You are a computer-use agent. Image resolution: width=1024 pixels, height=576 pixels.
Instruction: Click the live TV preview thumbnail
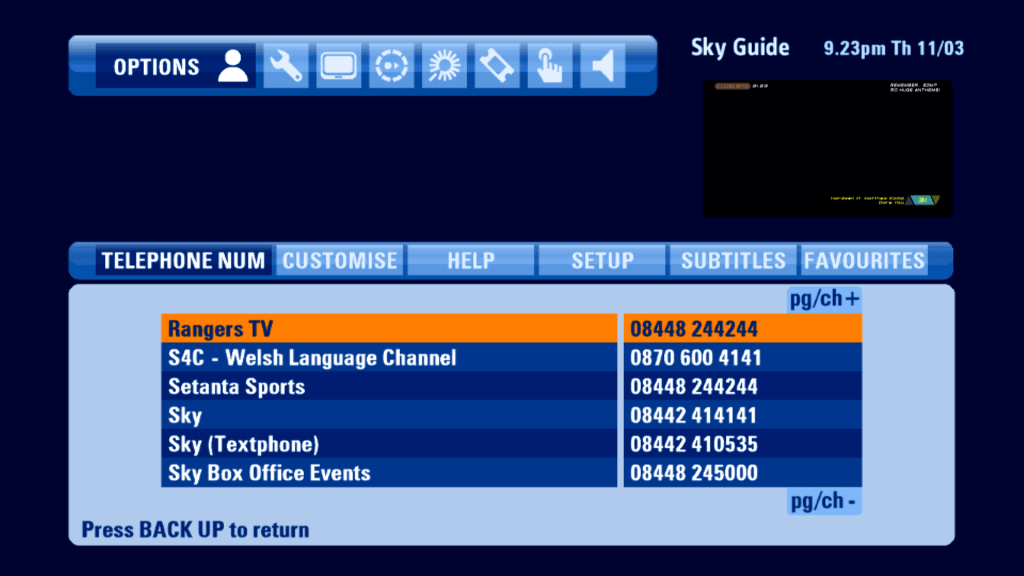(x=827, y=148)
